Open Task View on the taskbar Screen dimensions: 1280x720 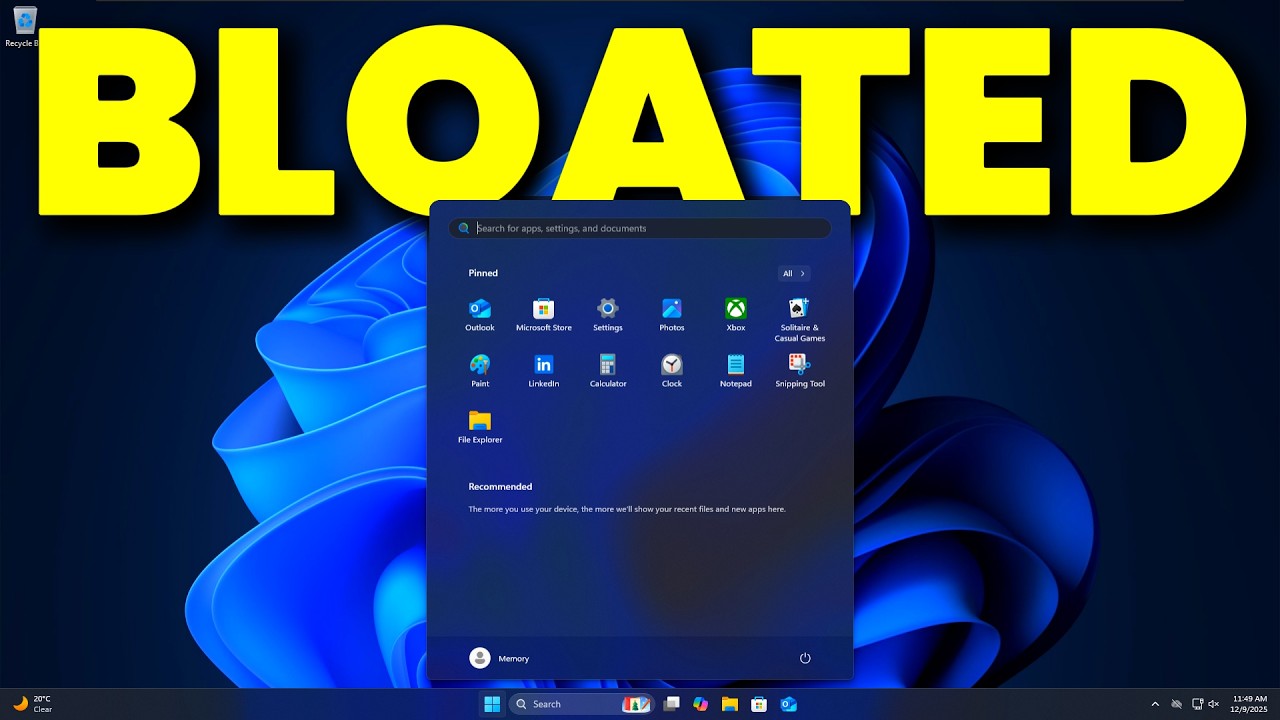pyautogui.click(x=672, y=704)
